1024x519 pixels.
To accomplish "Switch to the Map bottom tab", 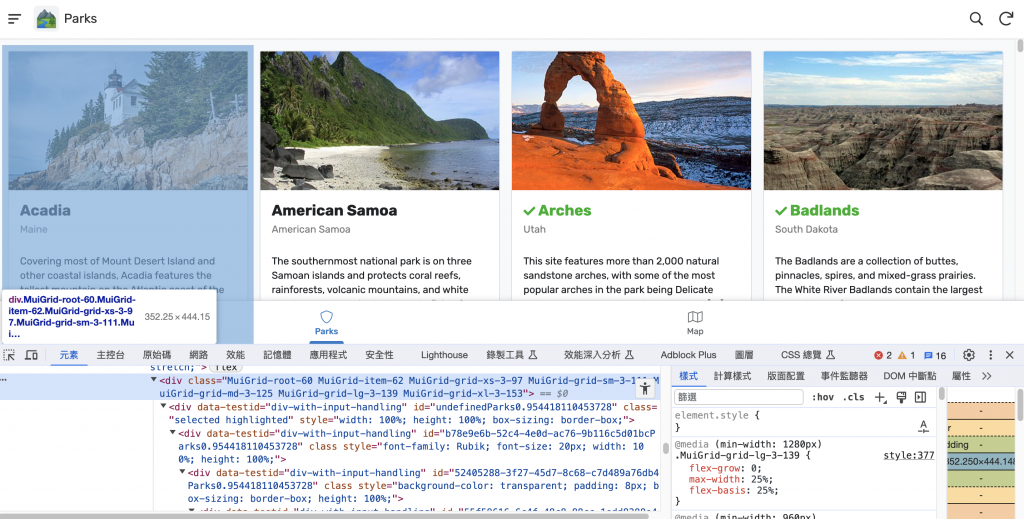I will pyautogui.click(x=695, y=323).
